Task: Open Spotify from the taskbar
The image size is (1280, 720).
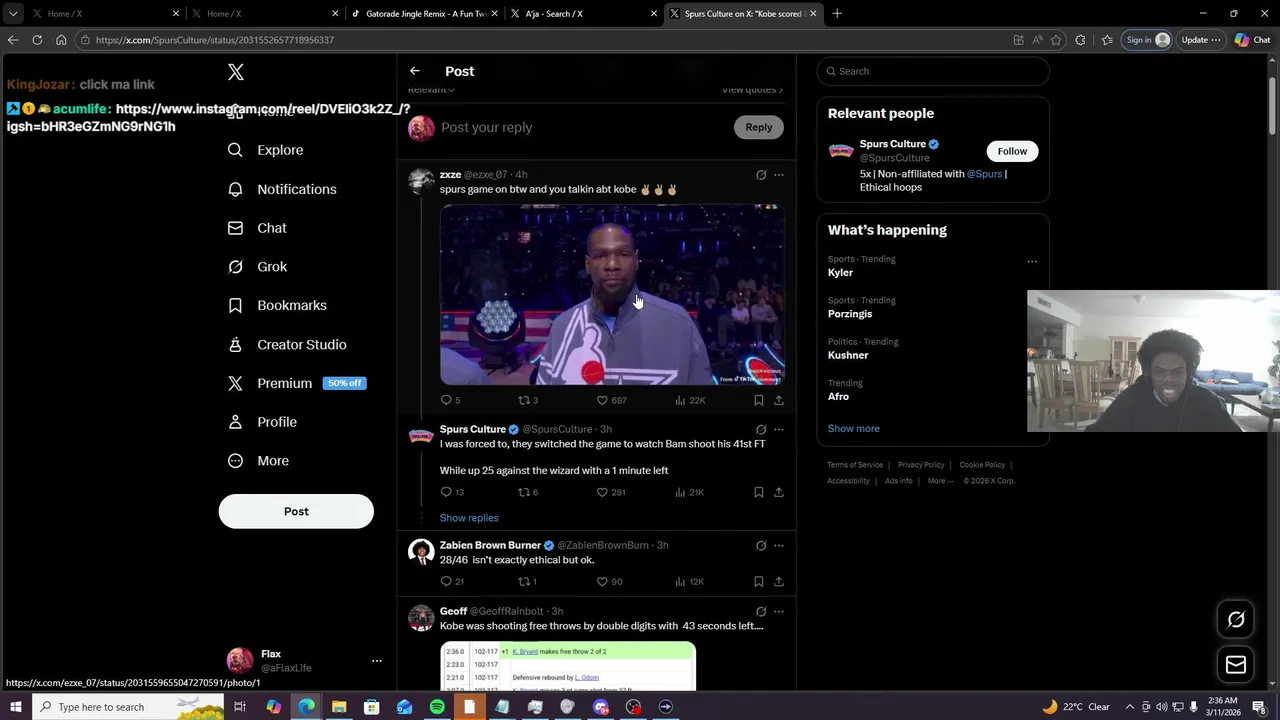Action: coord(437,707)
